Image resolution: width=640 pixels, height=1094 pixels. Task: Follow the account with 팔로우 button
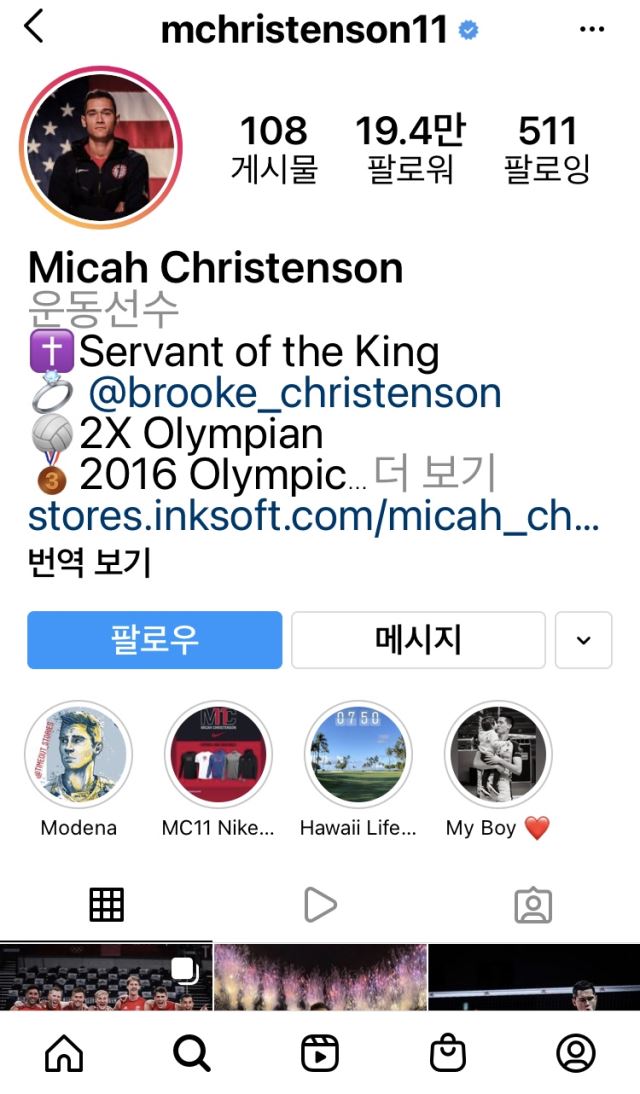155,640
